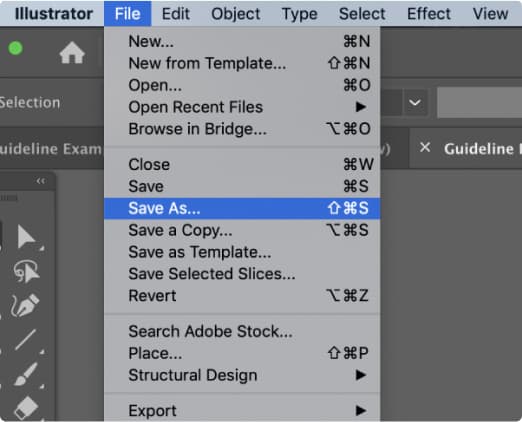Select the Paintbrush tool

pyautogui.click(x=26, y=374)
